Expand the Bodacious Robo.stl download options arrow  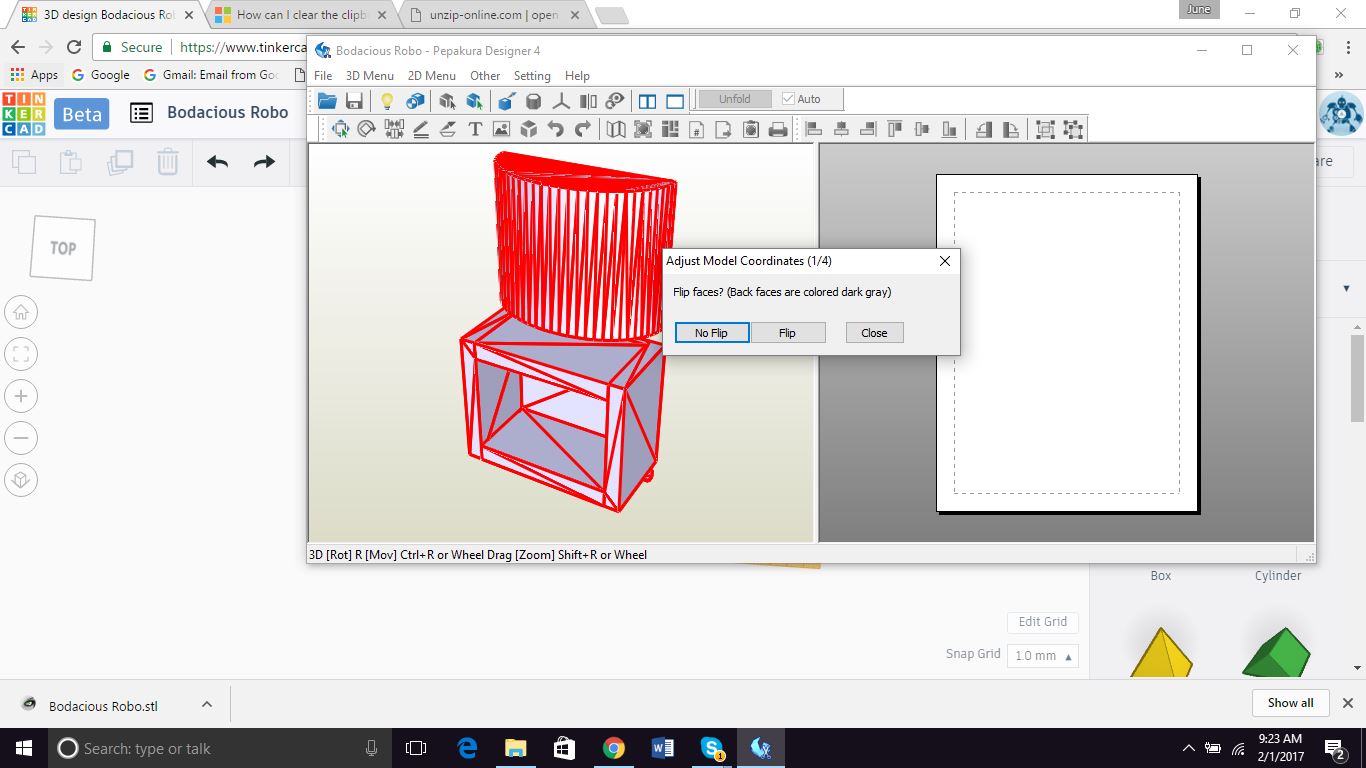tap(206, 704)
